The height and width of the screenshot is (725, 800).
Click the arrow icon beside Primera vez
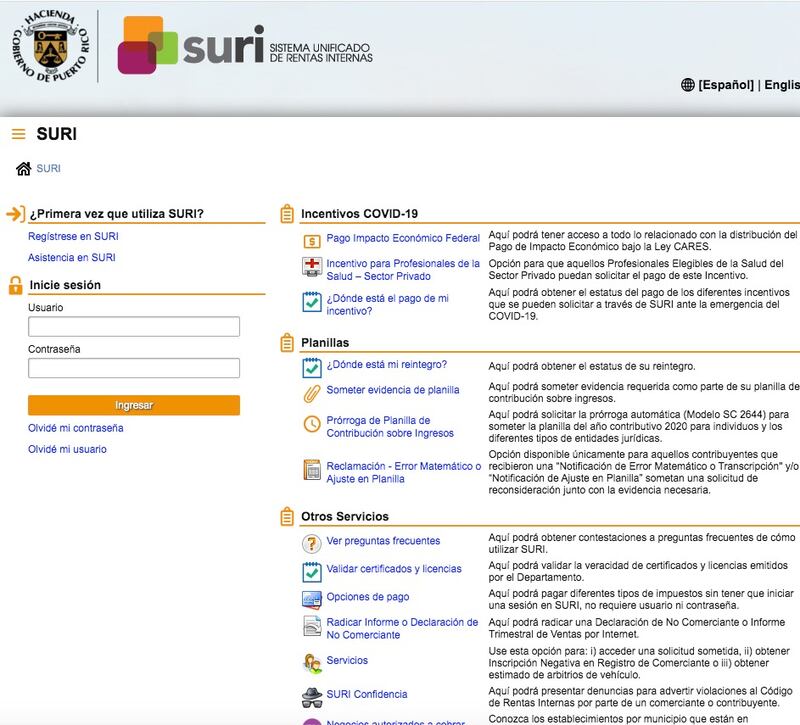tap(15, 213)
